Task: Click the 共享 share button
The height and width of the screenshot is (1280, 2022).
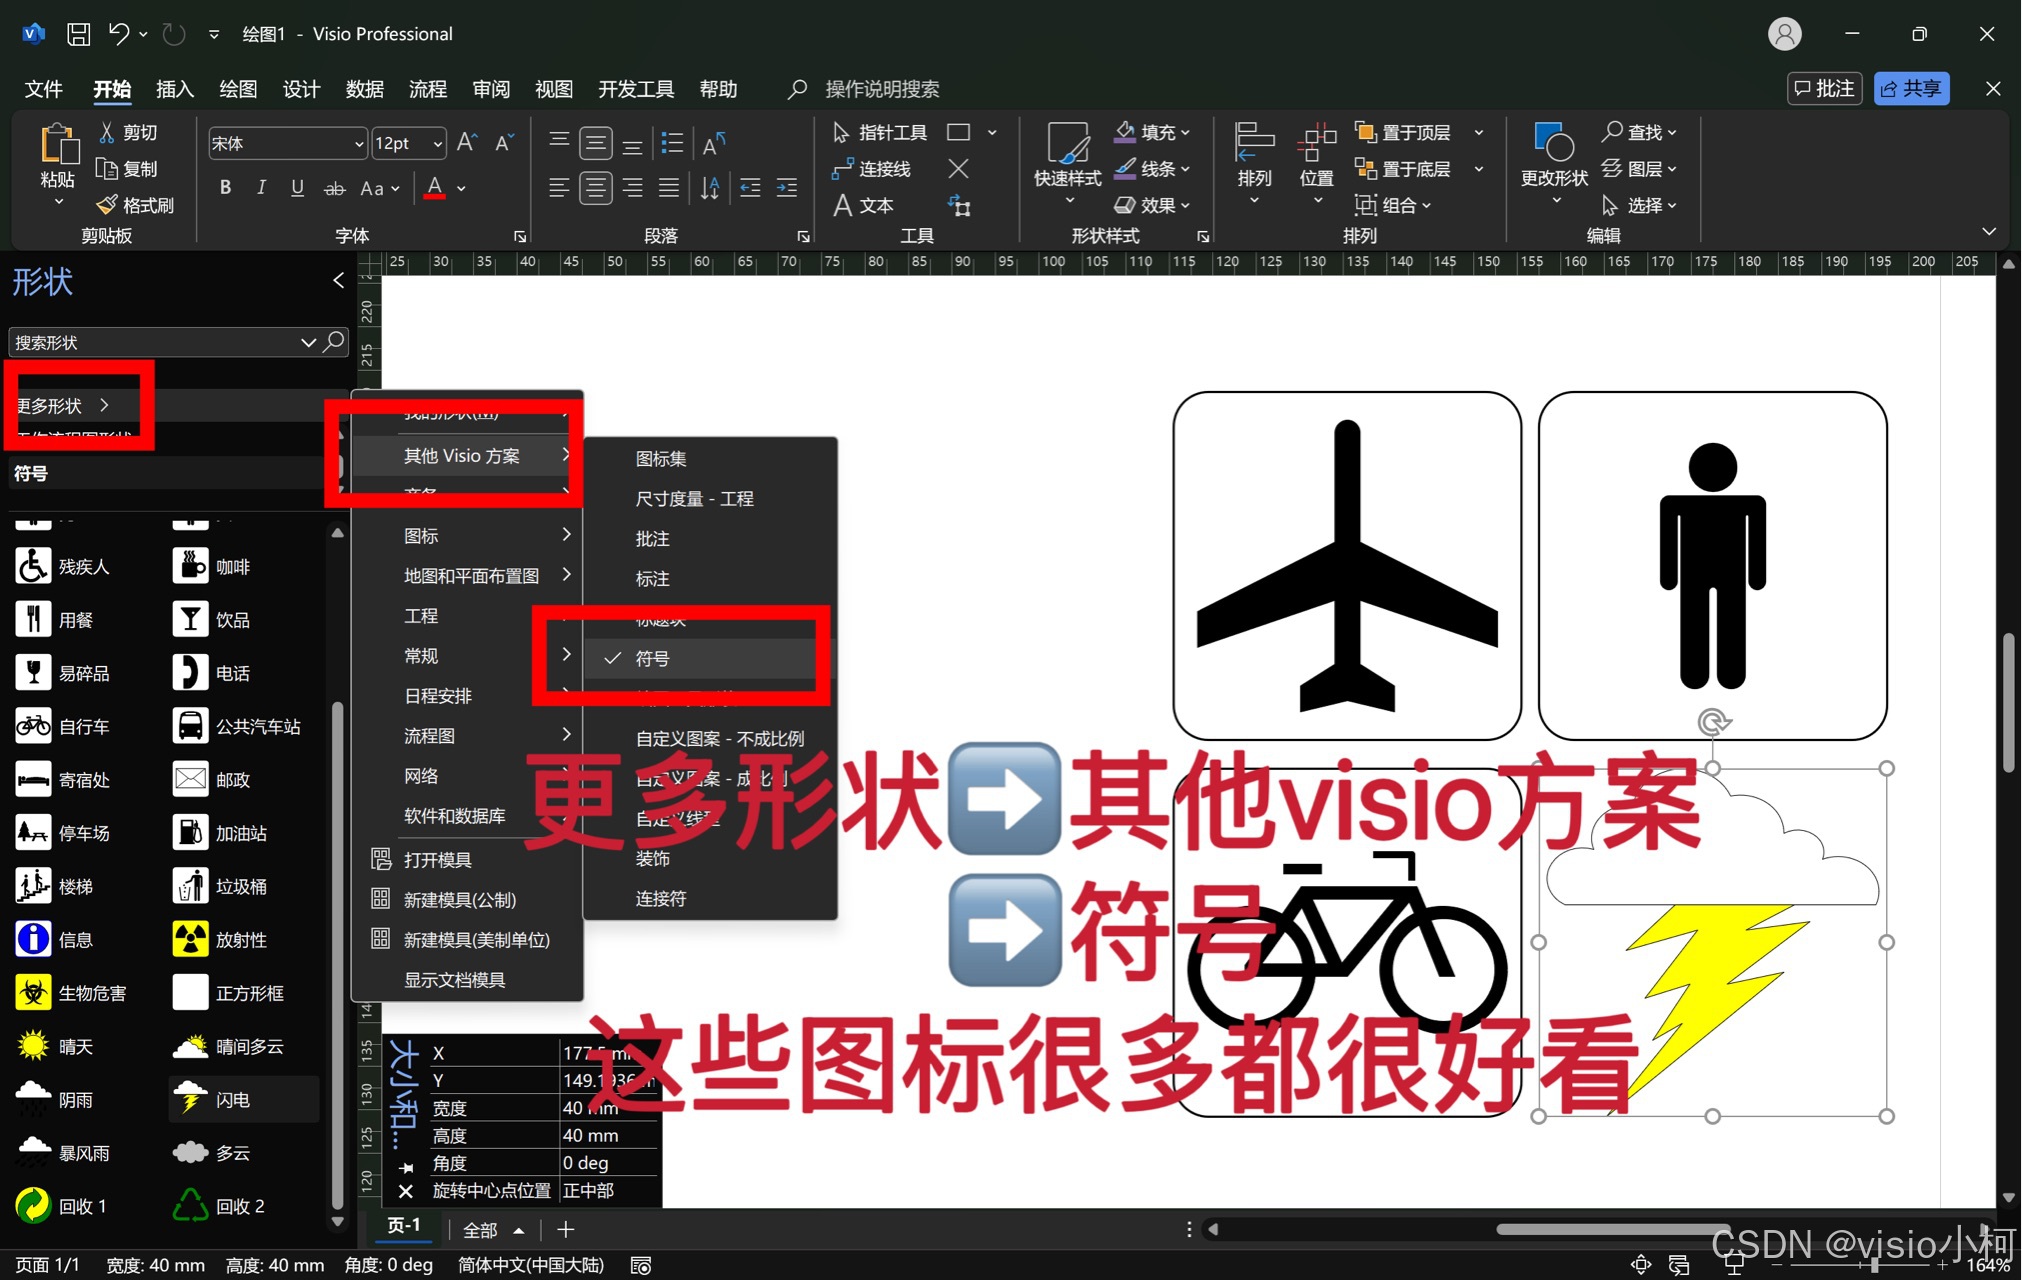Action: [x=1910, y=88]
